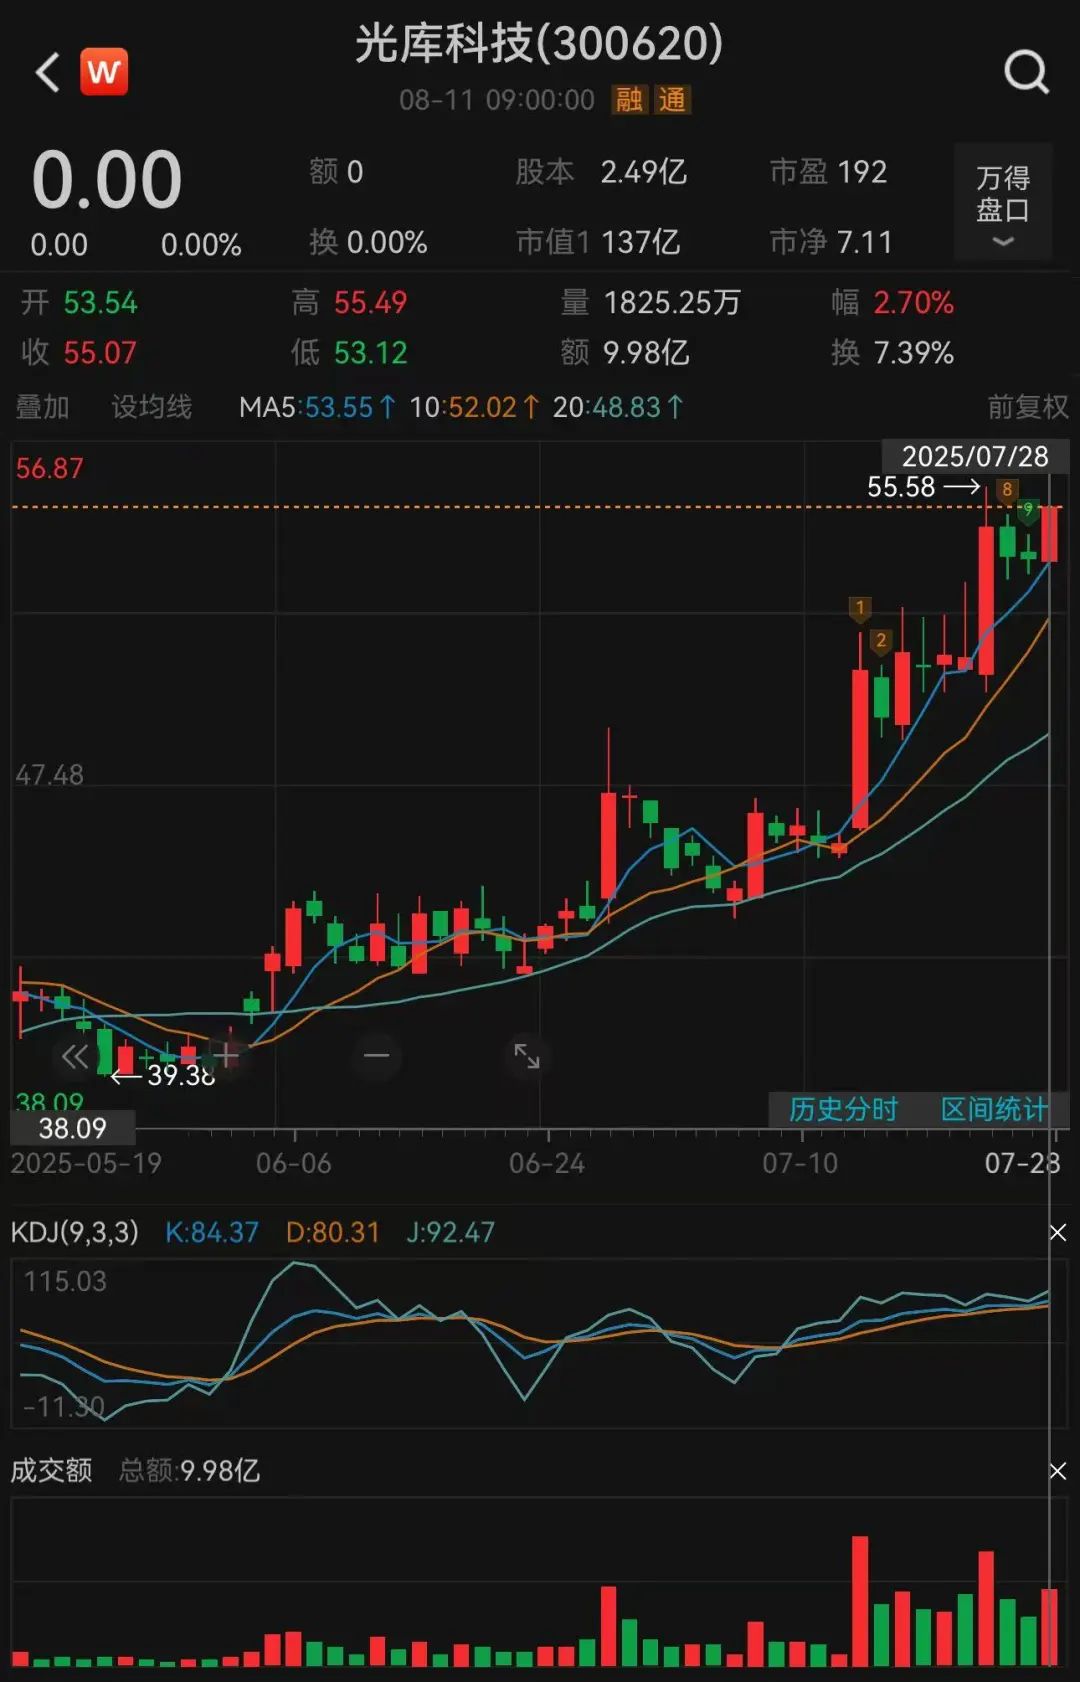Tap the 市值1 137亿 value
The width and height of the screenshot is (1080, 1682).
[598, 242]
